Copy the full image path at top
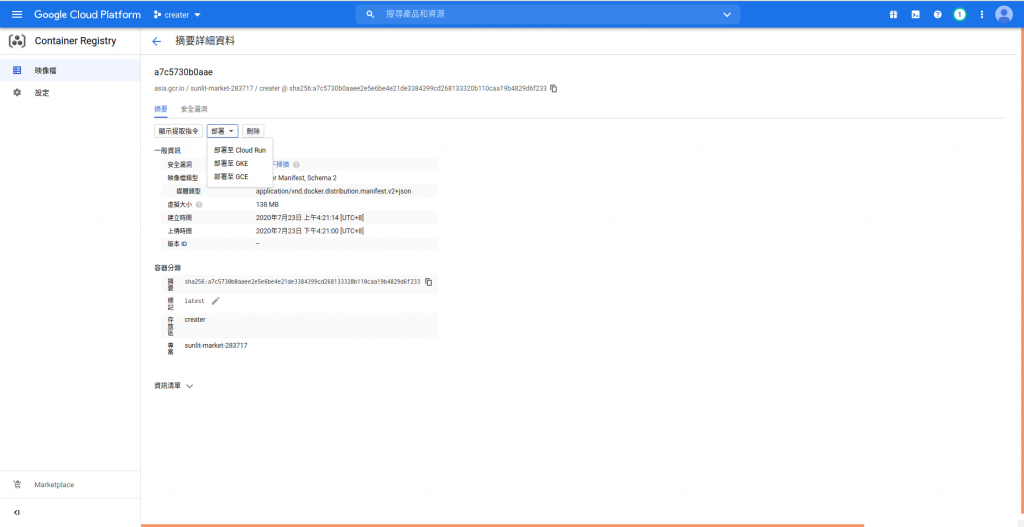 554,88
